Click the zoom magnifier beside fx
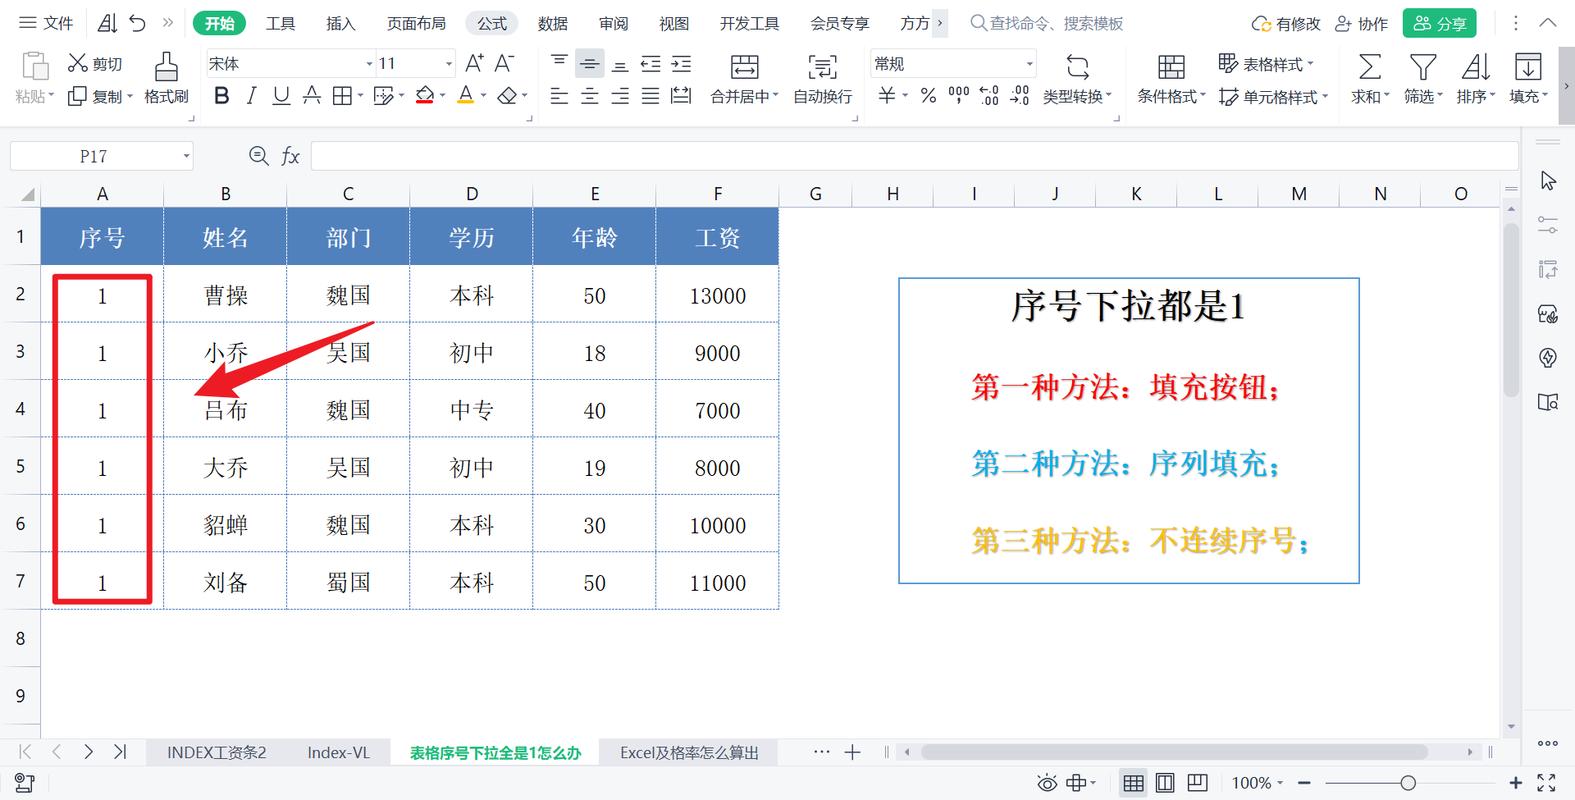The image size is (1575, 800). (259, 156)
